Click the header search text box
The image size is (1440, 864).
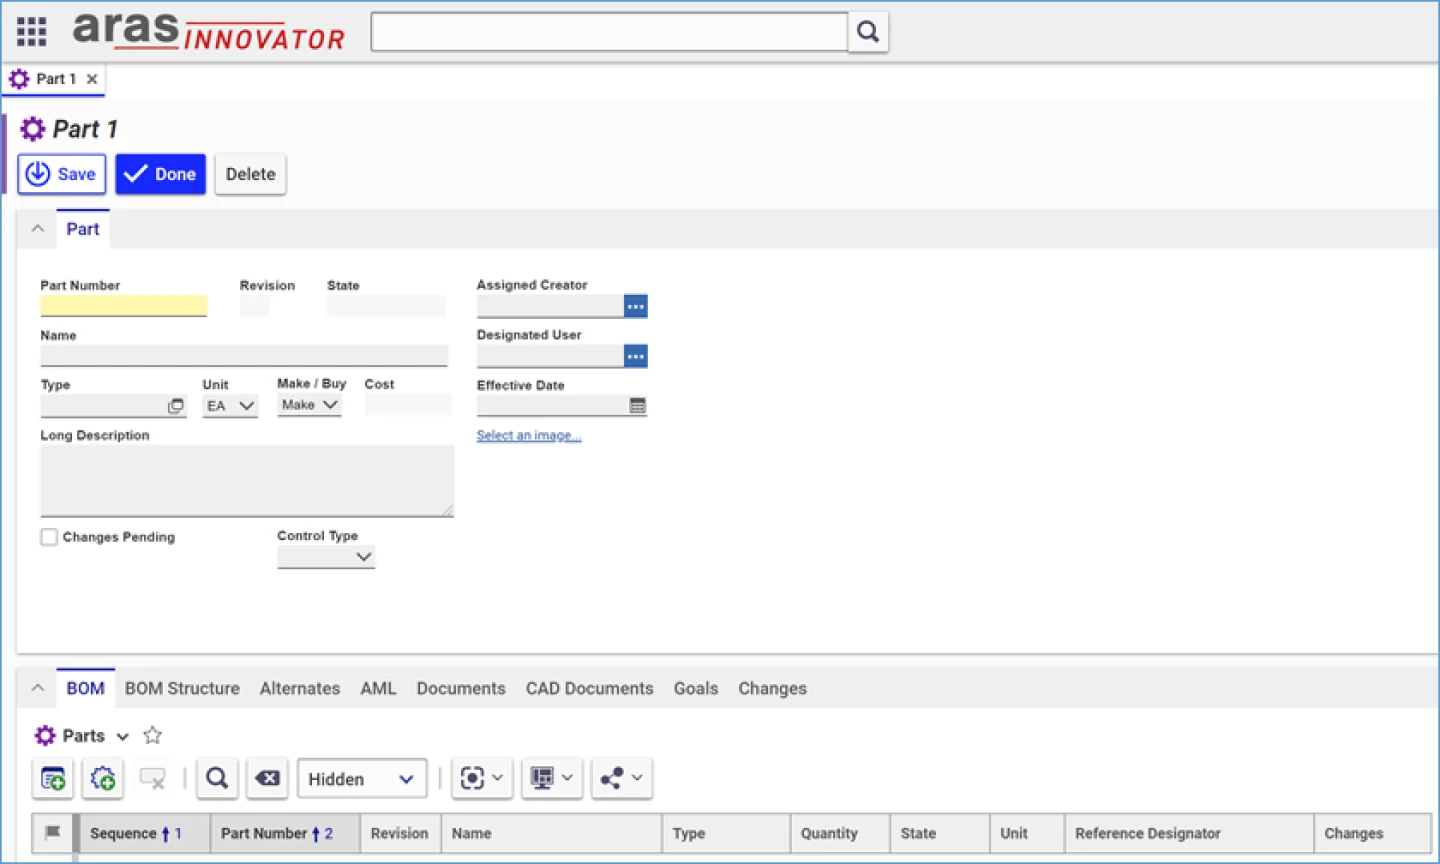(609, 32)
